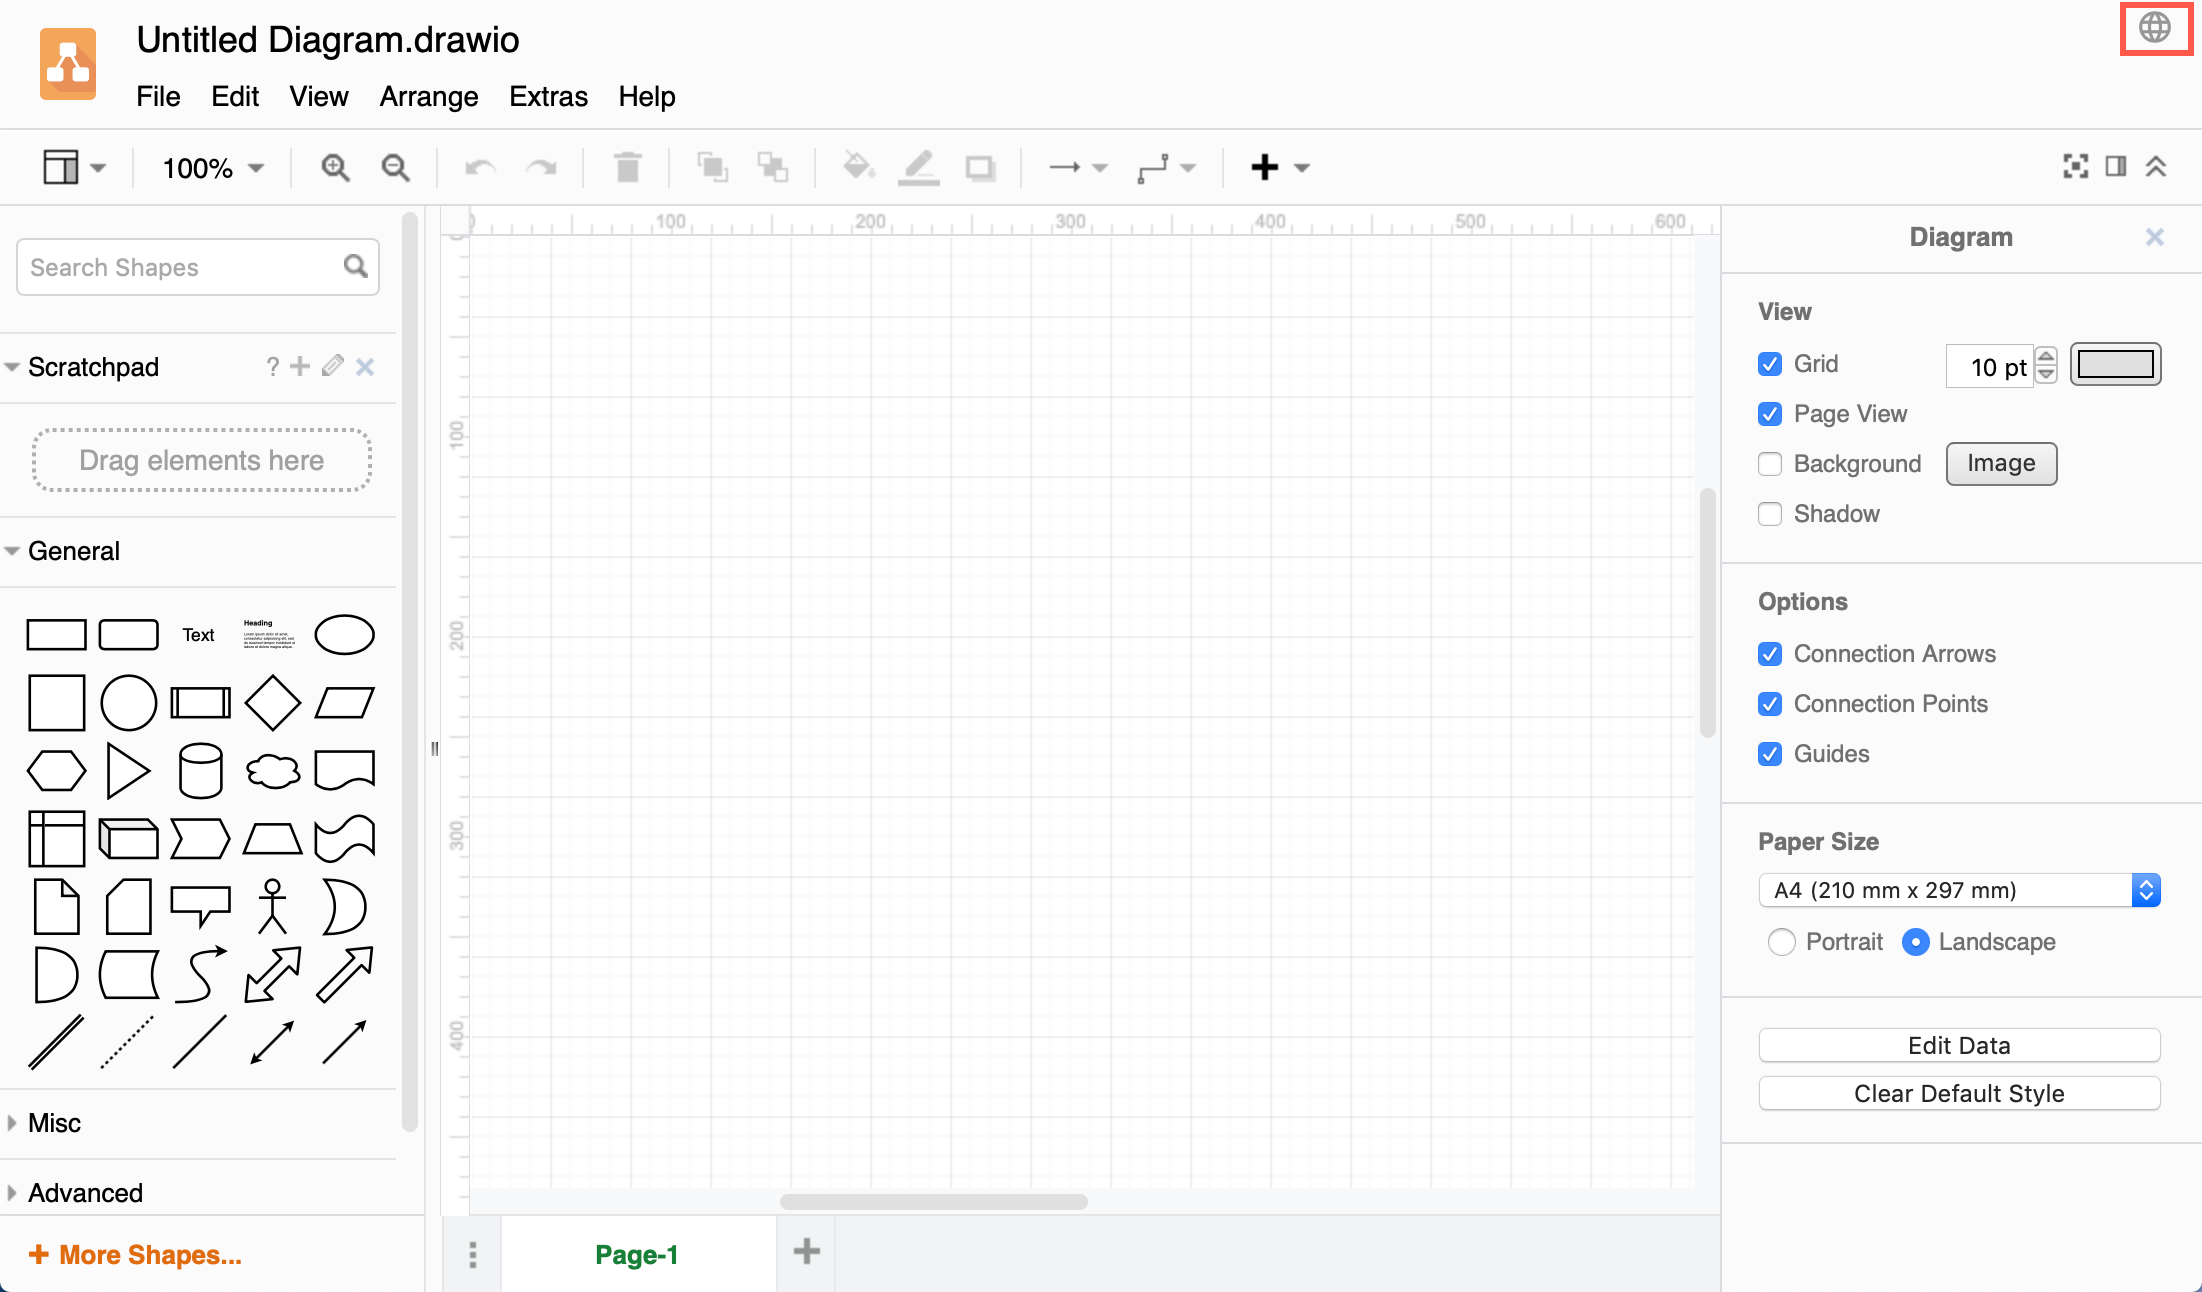Enable the Shadow checkbox
The image size is (2202, 1292).
[1770, 514]
